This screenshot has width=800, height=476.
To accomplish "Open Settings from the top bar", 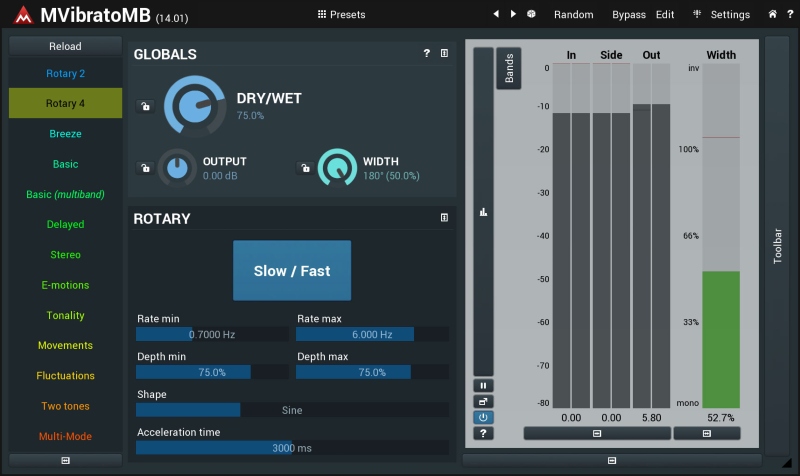I will (x=730, y=14).
